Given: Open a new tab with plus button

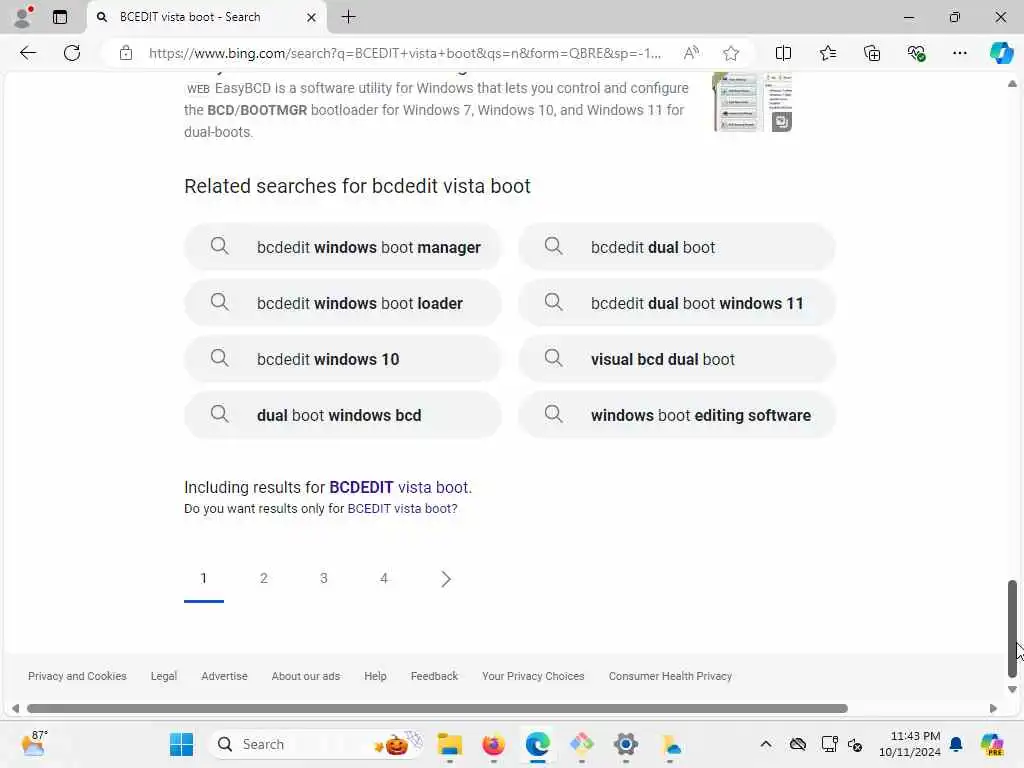Looking at the screenshot, I should 349,17.
